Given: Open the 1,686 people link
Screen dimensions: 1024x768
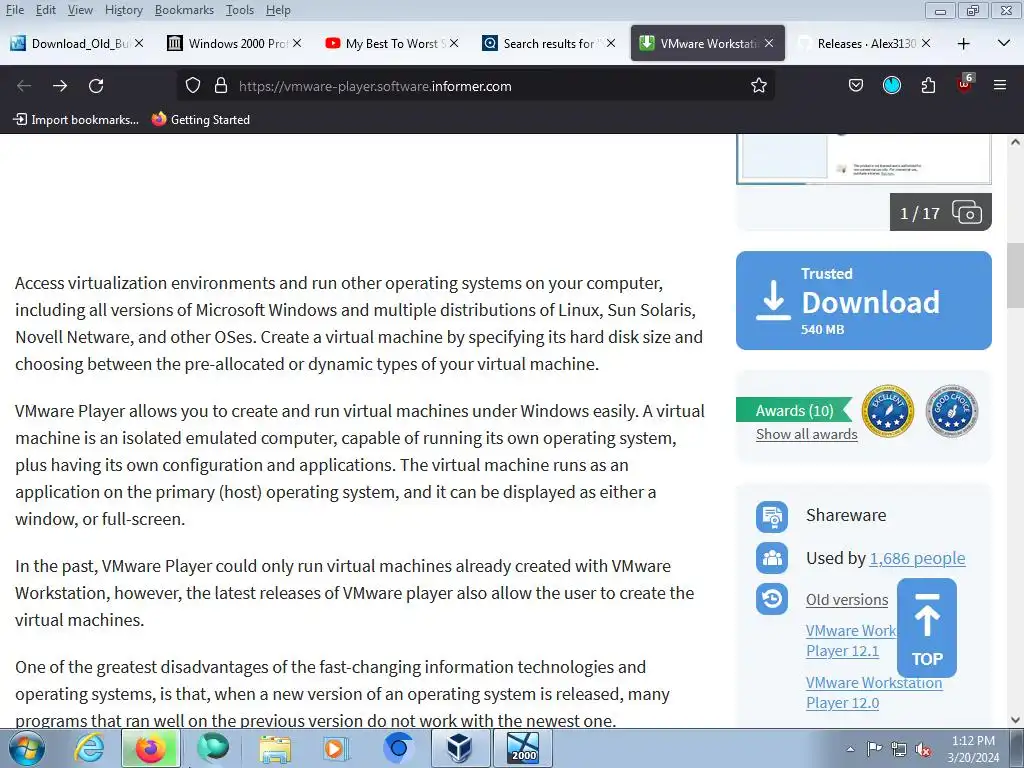Looking at the screenshot, I should tap(917, 558).
